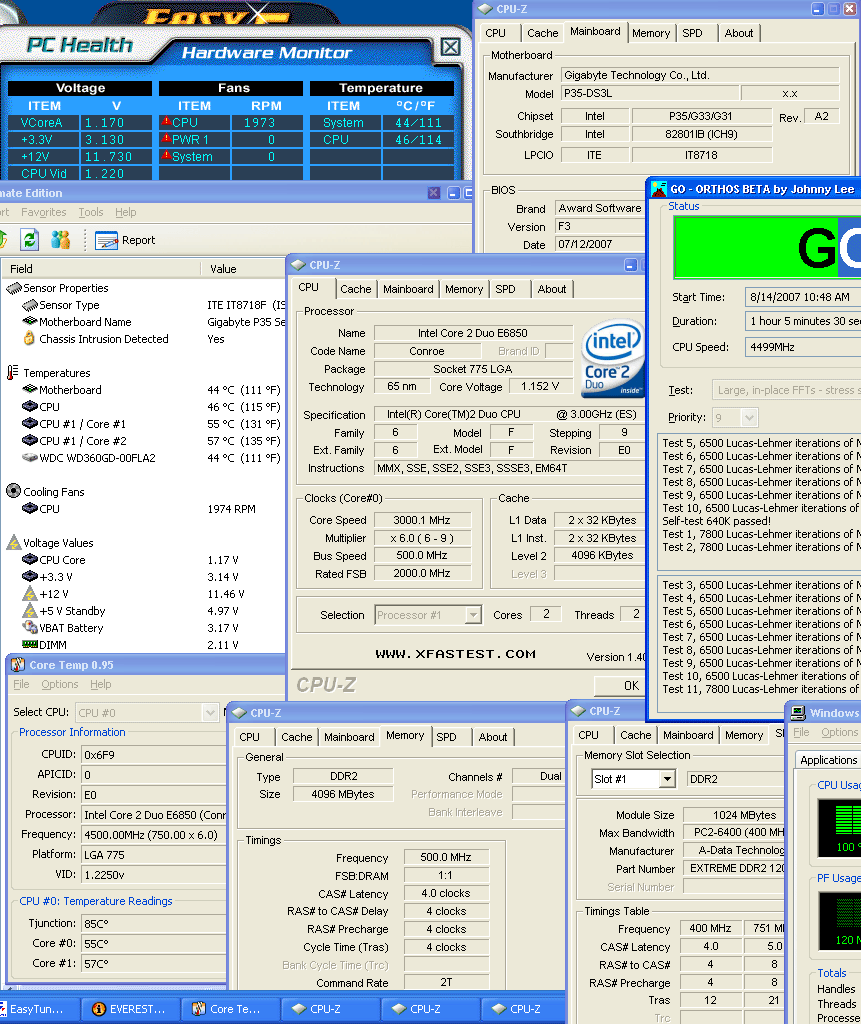This screenshot has width=861, height=1024.
Task: Open EasyTune taskbar button
Action: tap(38, 1009)
